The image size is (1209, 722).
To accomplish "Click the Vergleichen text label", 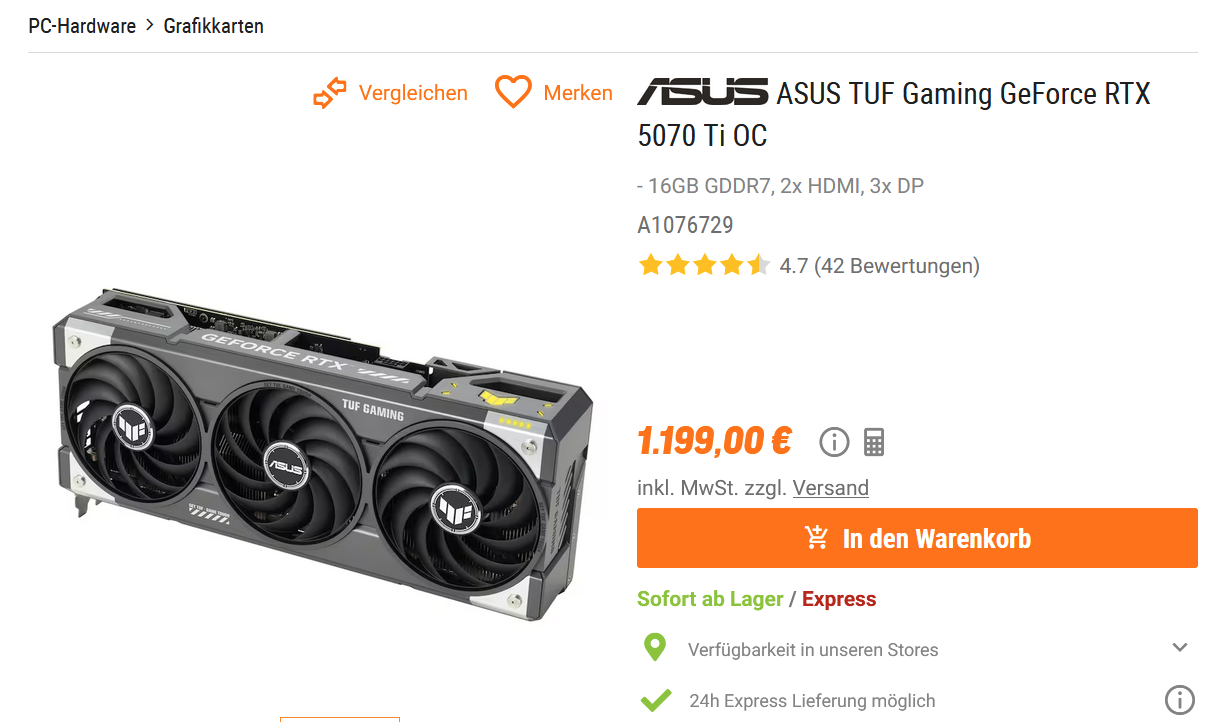I will tap(413, 93).
